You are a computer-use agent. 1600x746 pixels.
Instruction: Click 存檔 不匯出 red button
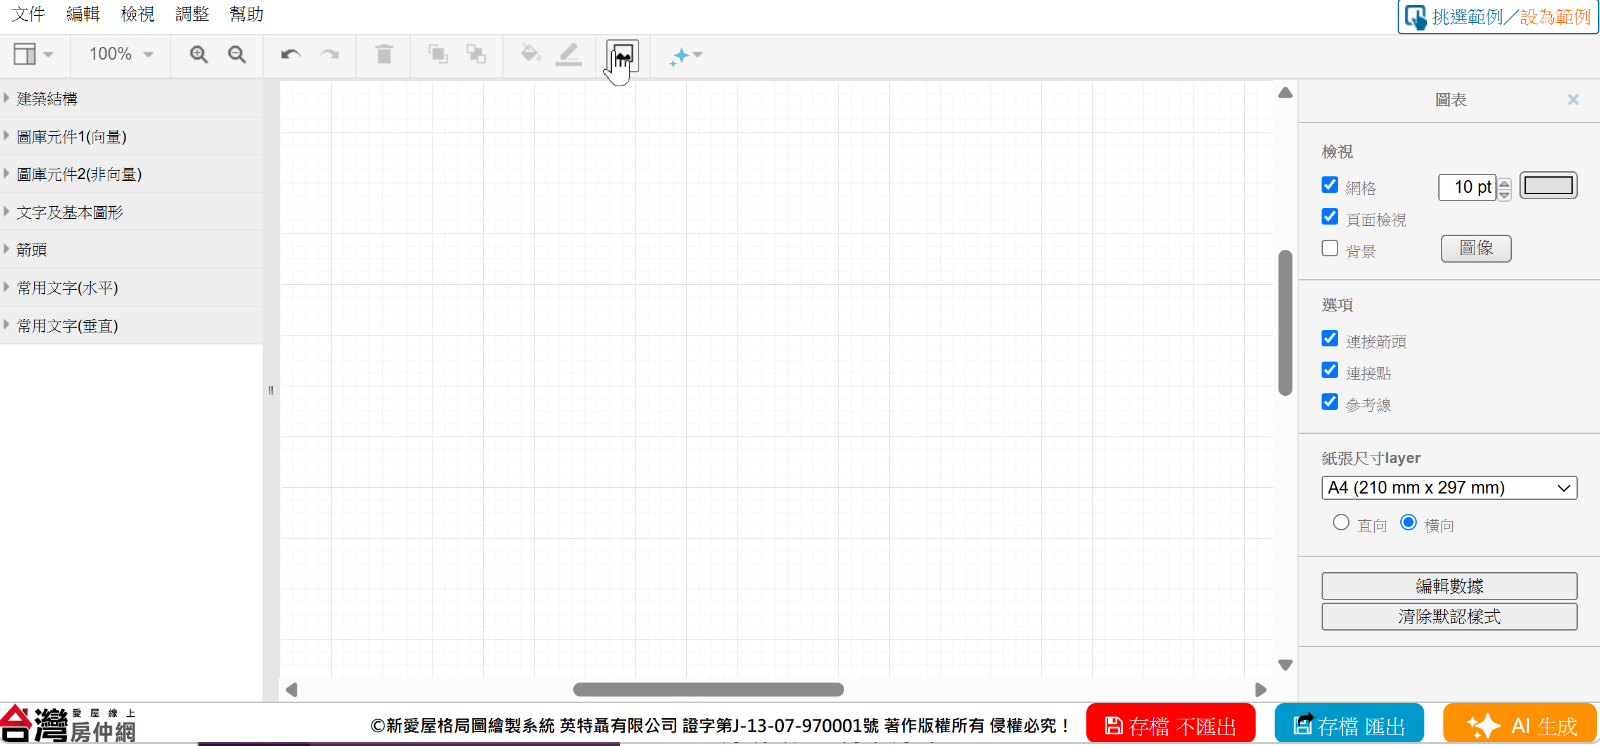click(1170, 725)
